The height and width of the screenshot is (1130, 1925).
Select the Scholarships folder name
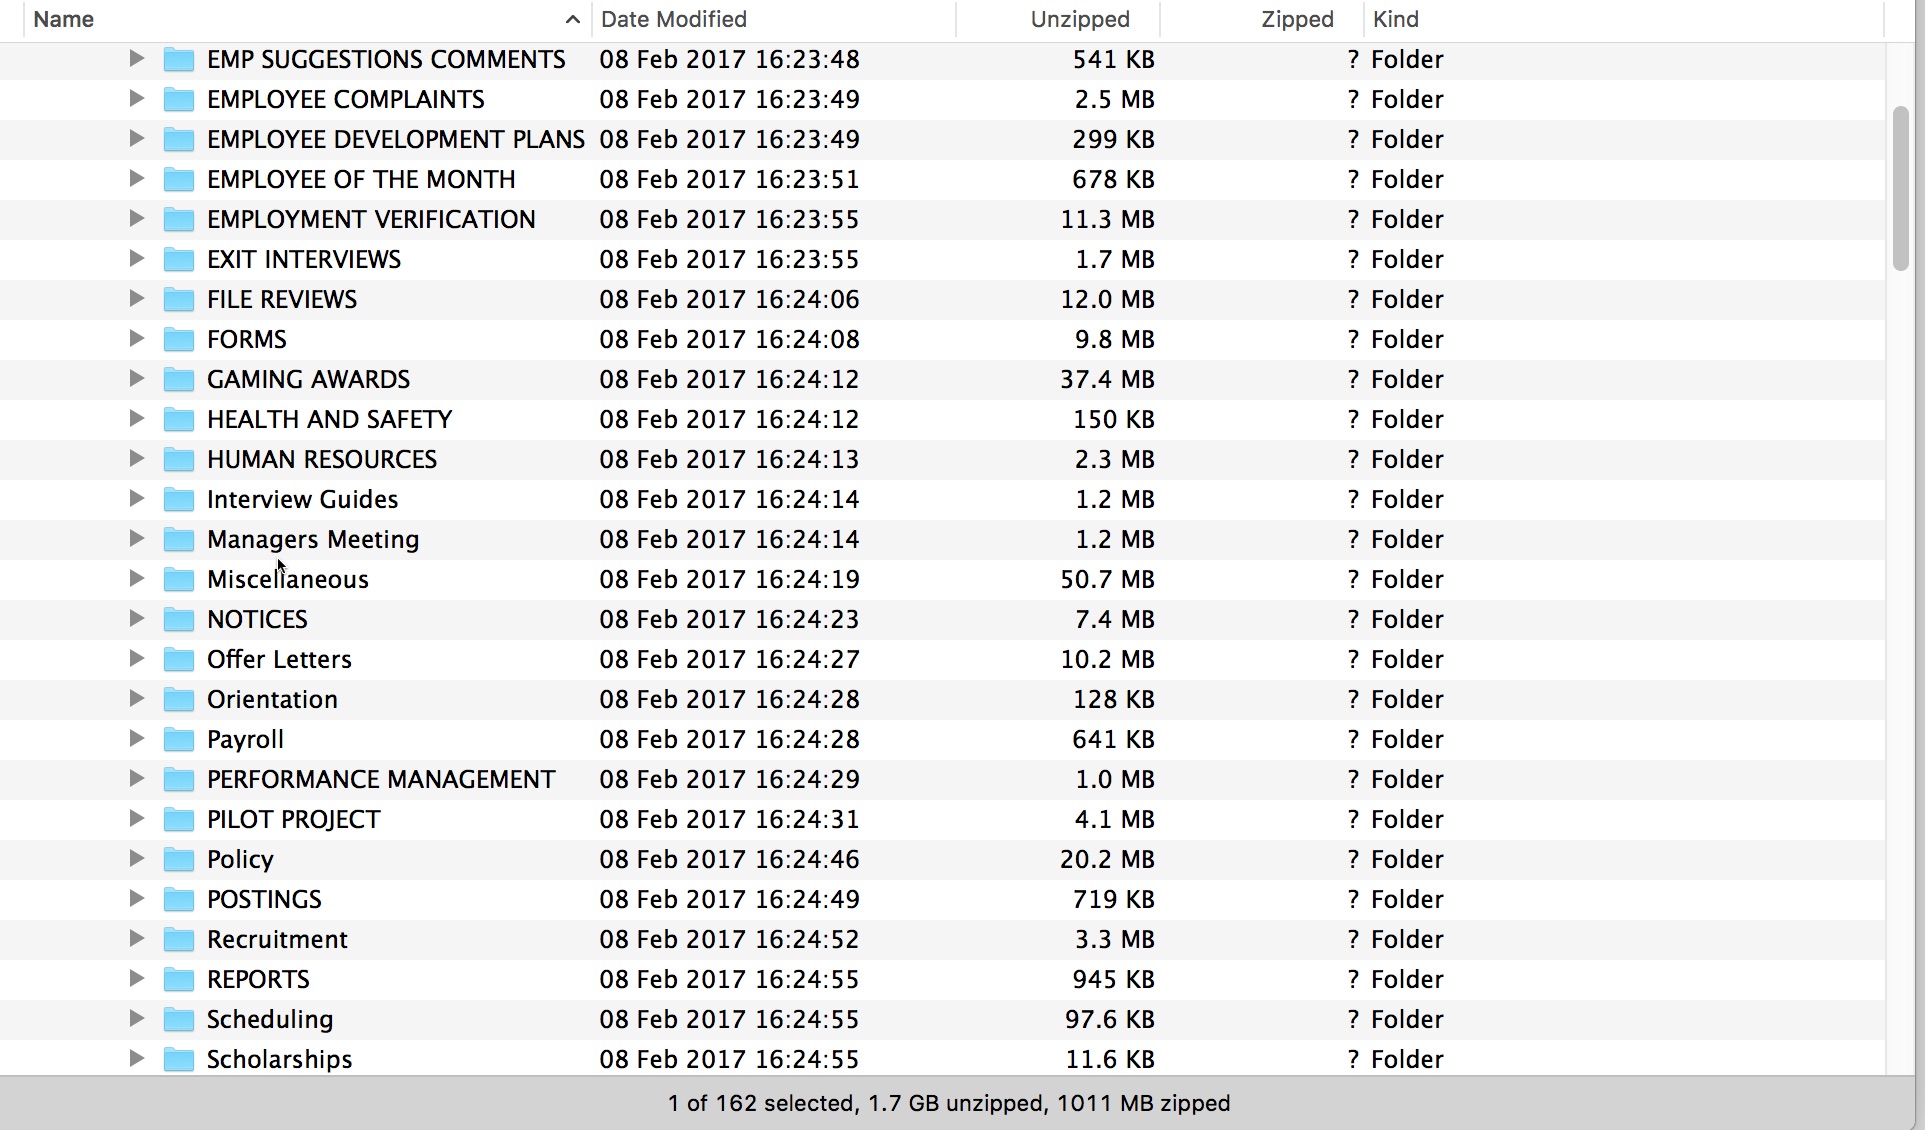click(x=279, y=1059)
